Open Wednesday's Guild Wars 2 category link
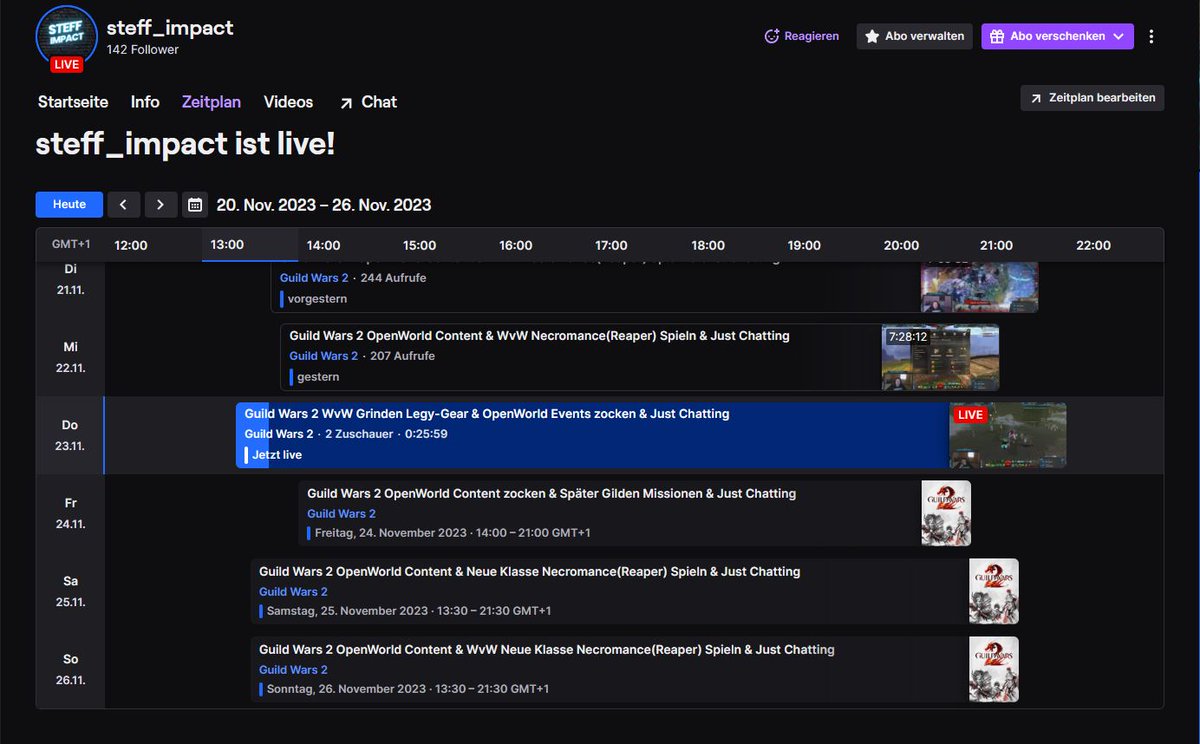 tap(323, 356)
